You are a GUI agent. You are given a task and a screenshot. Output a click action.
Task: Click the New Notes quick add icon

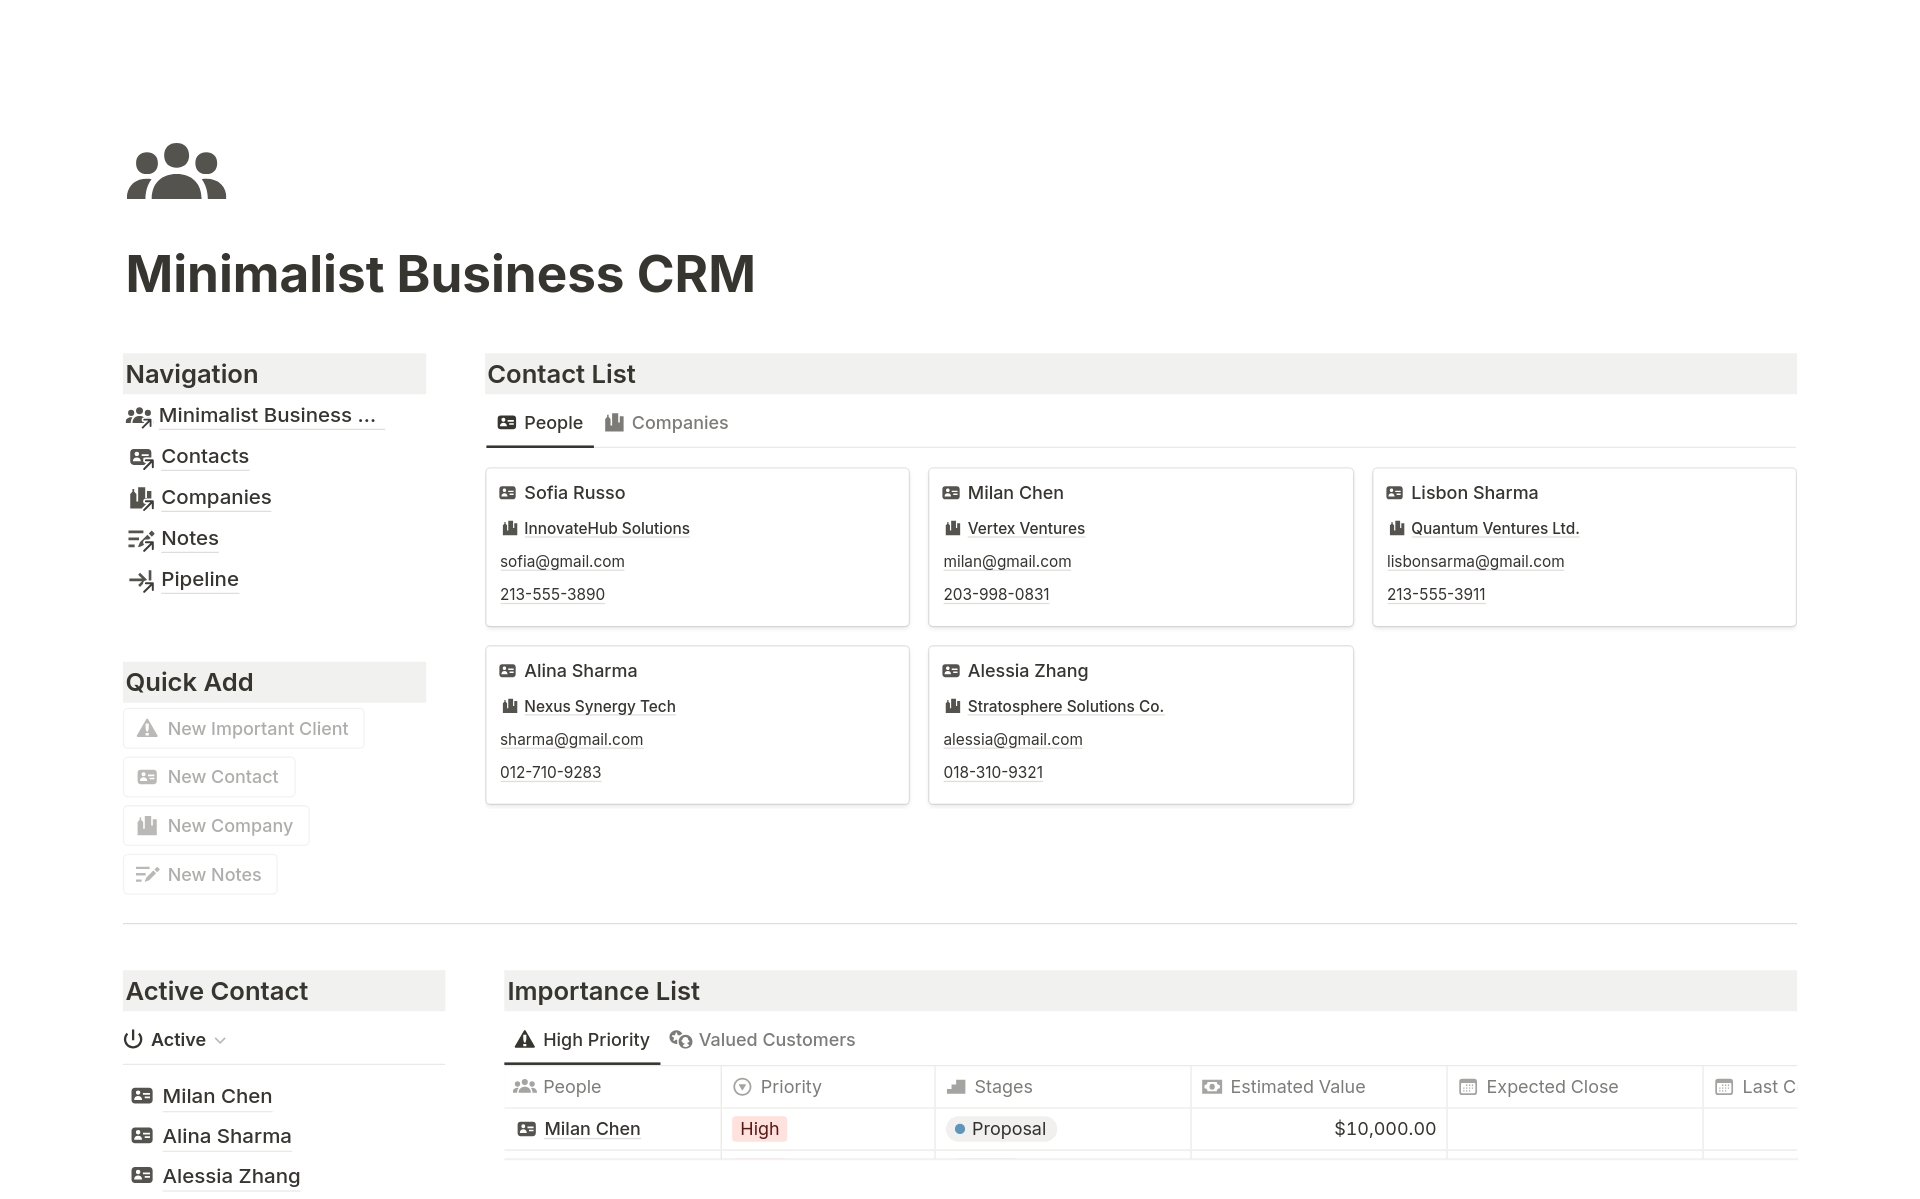click(x=148, y=873)
